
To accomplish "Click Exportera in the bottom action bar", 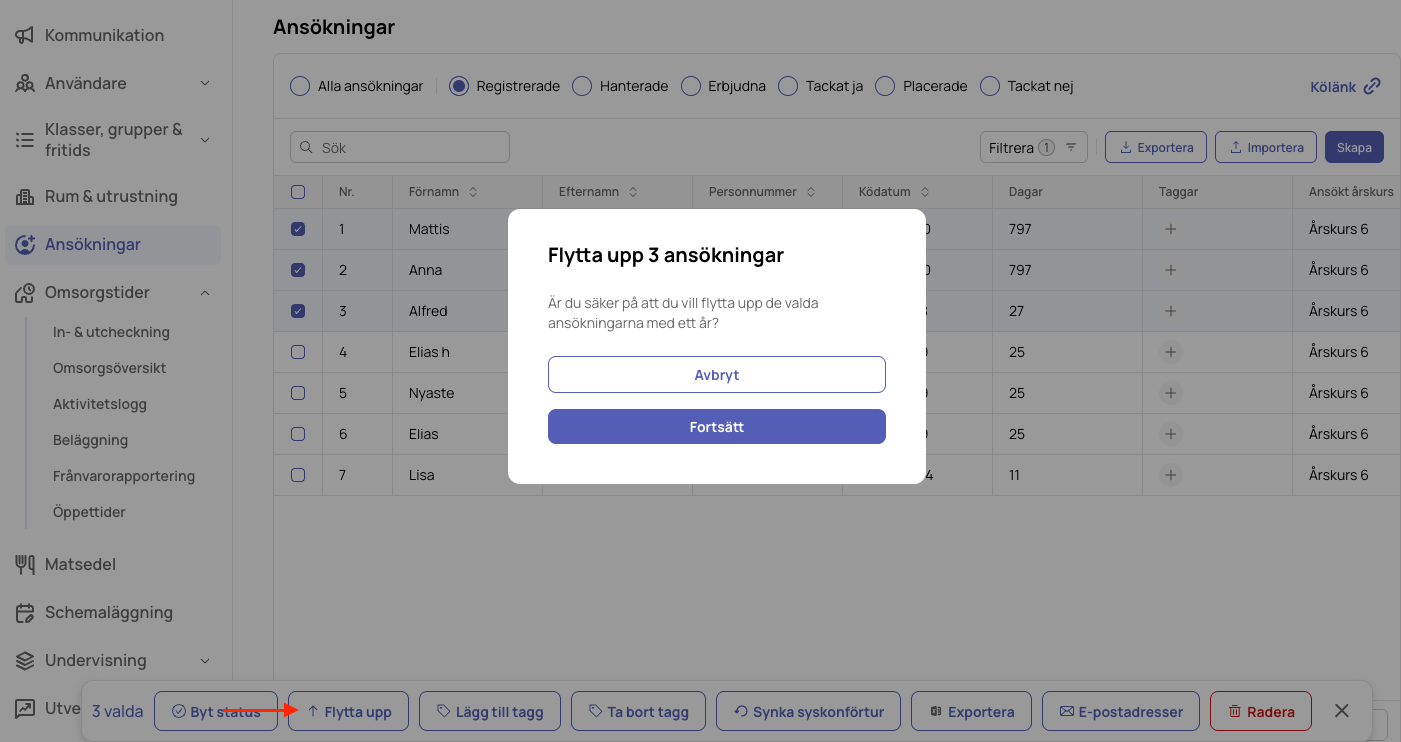I will click(971, 712).
